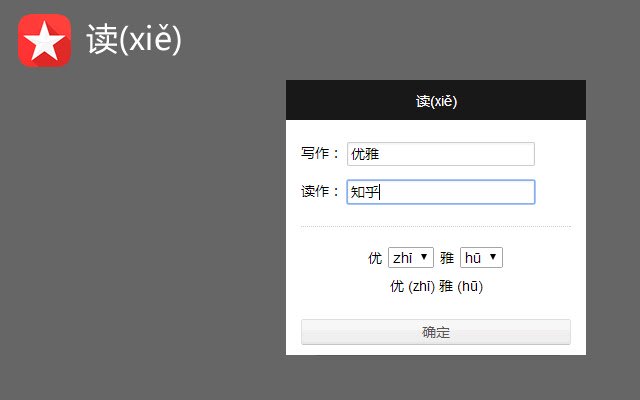Image resolution: width=640 pixels, height=400 pixels.
Task: Click the 确定 confirm button
Action: tap(436, 332)
